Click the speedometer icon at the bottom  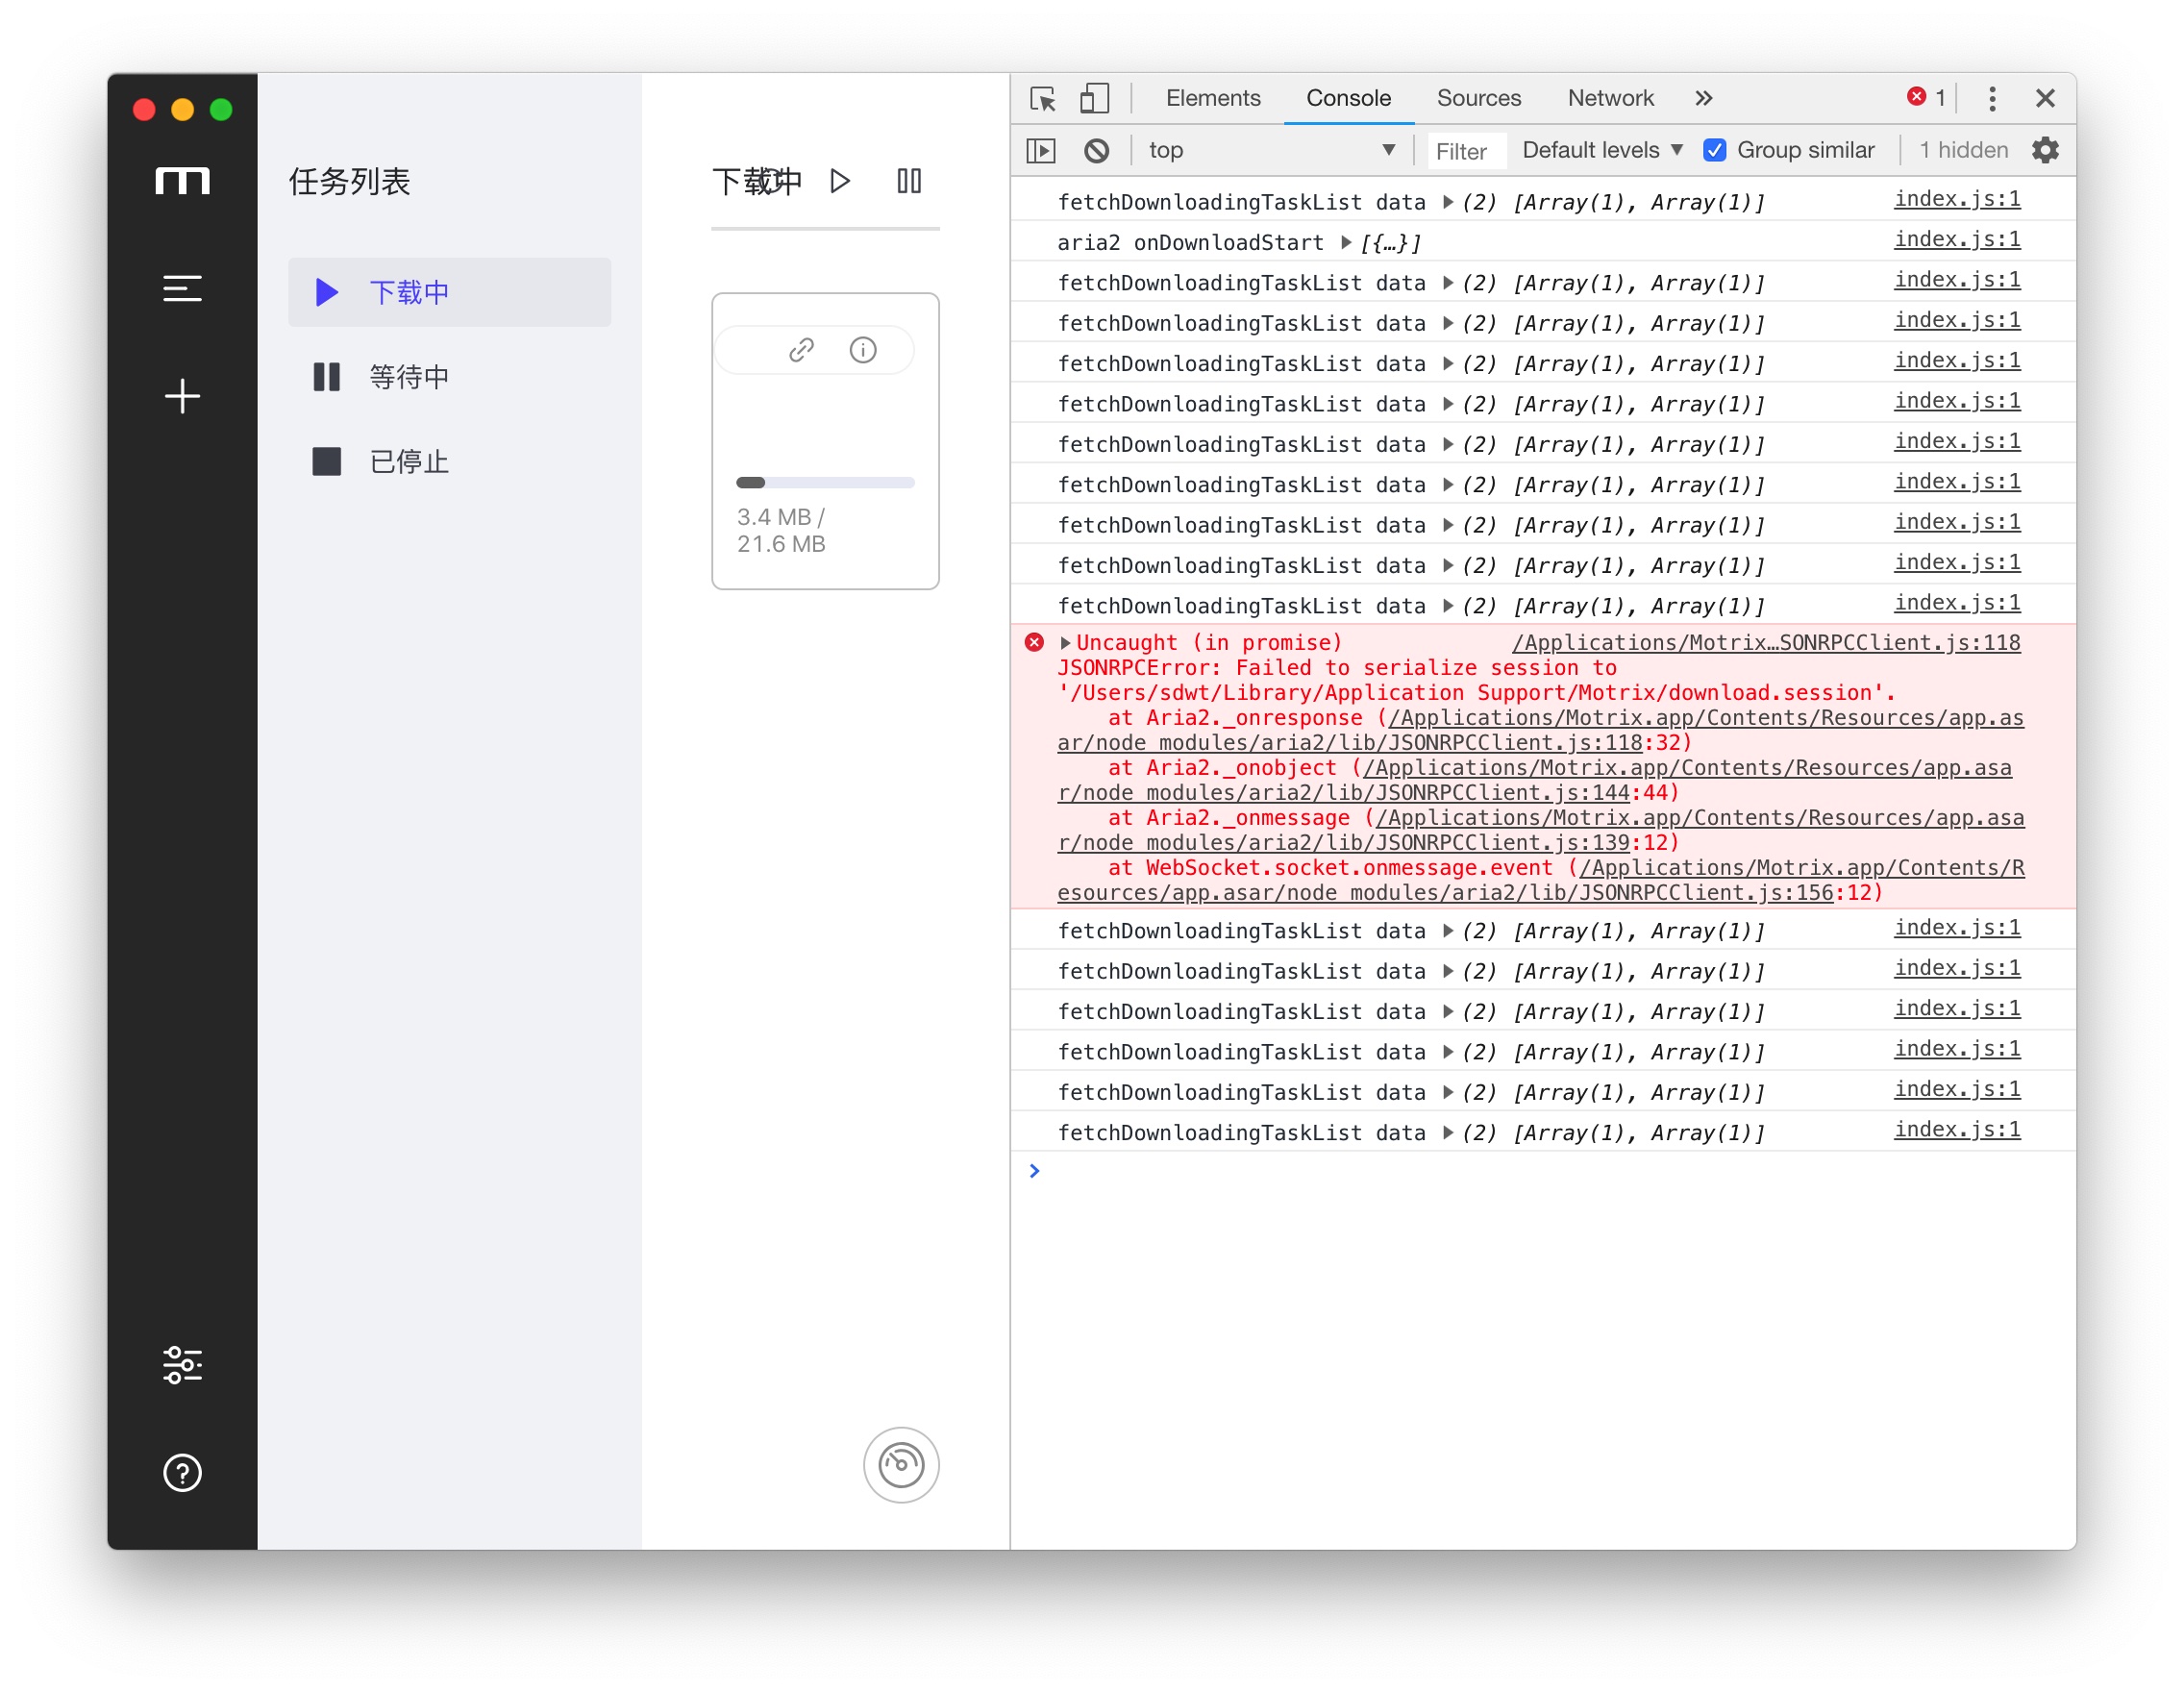900,1465
